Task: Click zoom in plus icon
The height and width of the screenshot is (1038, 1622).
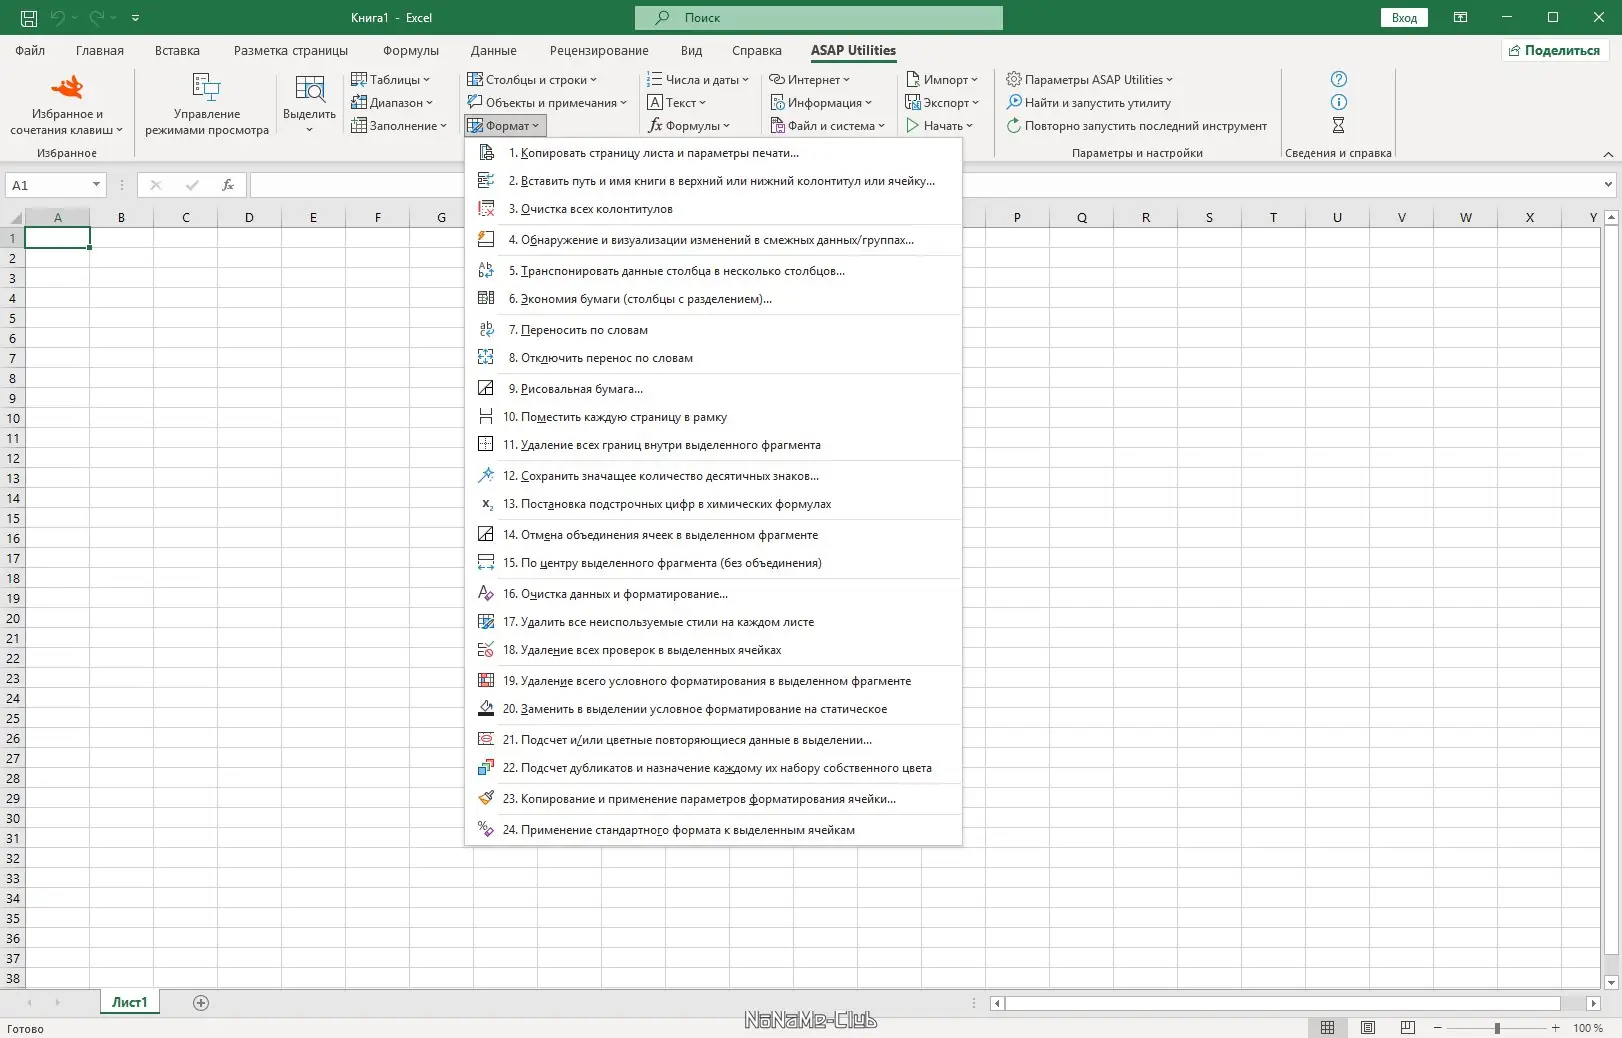Action: coord(1556,1028)
